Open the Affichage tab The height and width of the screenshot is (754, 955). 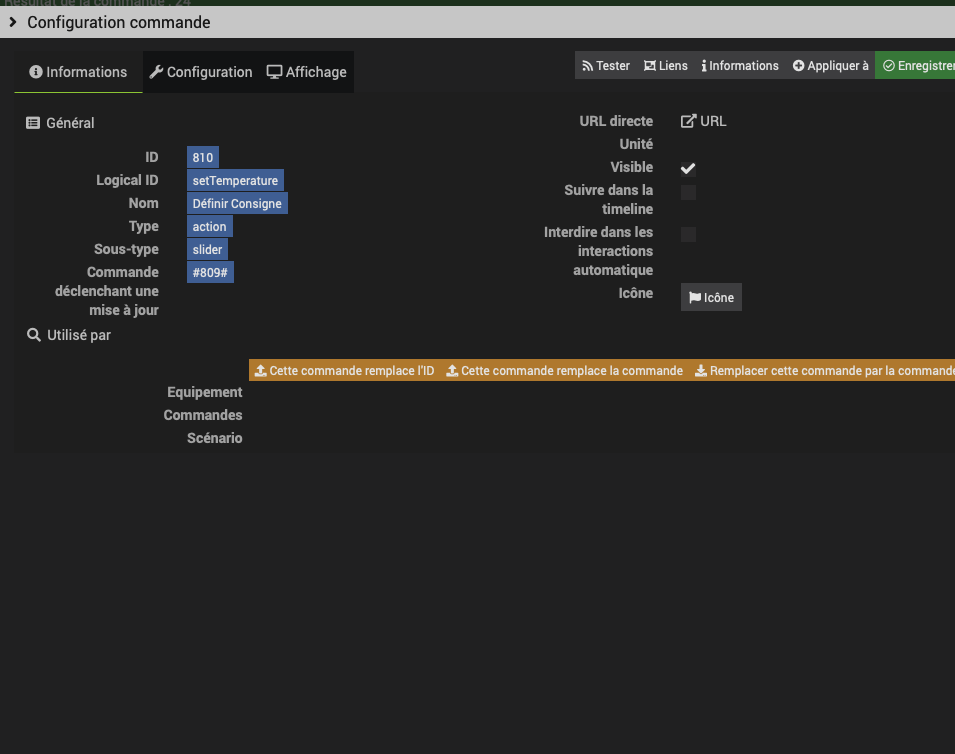click(306, 72)
